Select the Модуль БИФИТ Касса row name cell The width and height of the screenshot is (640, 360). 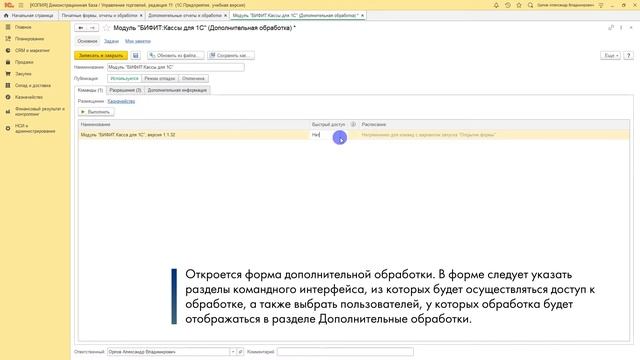pos(194,135)
